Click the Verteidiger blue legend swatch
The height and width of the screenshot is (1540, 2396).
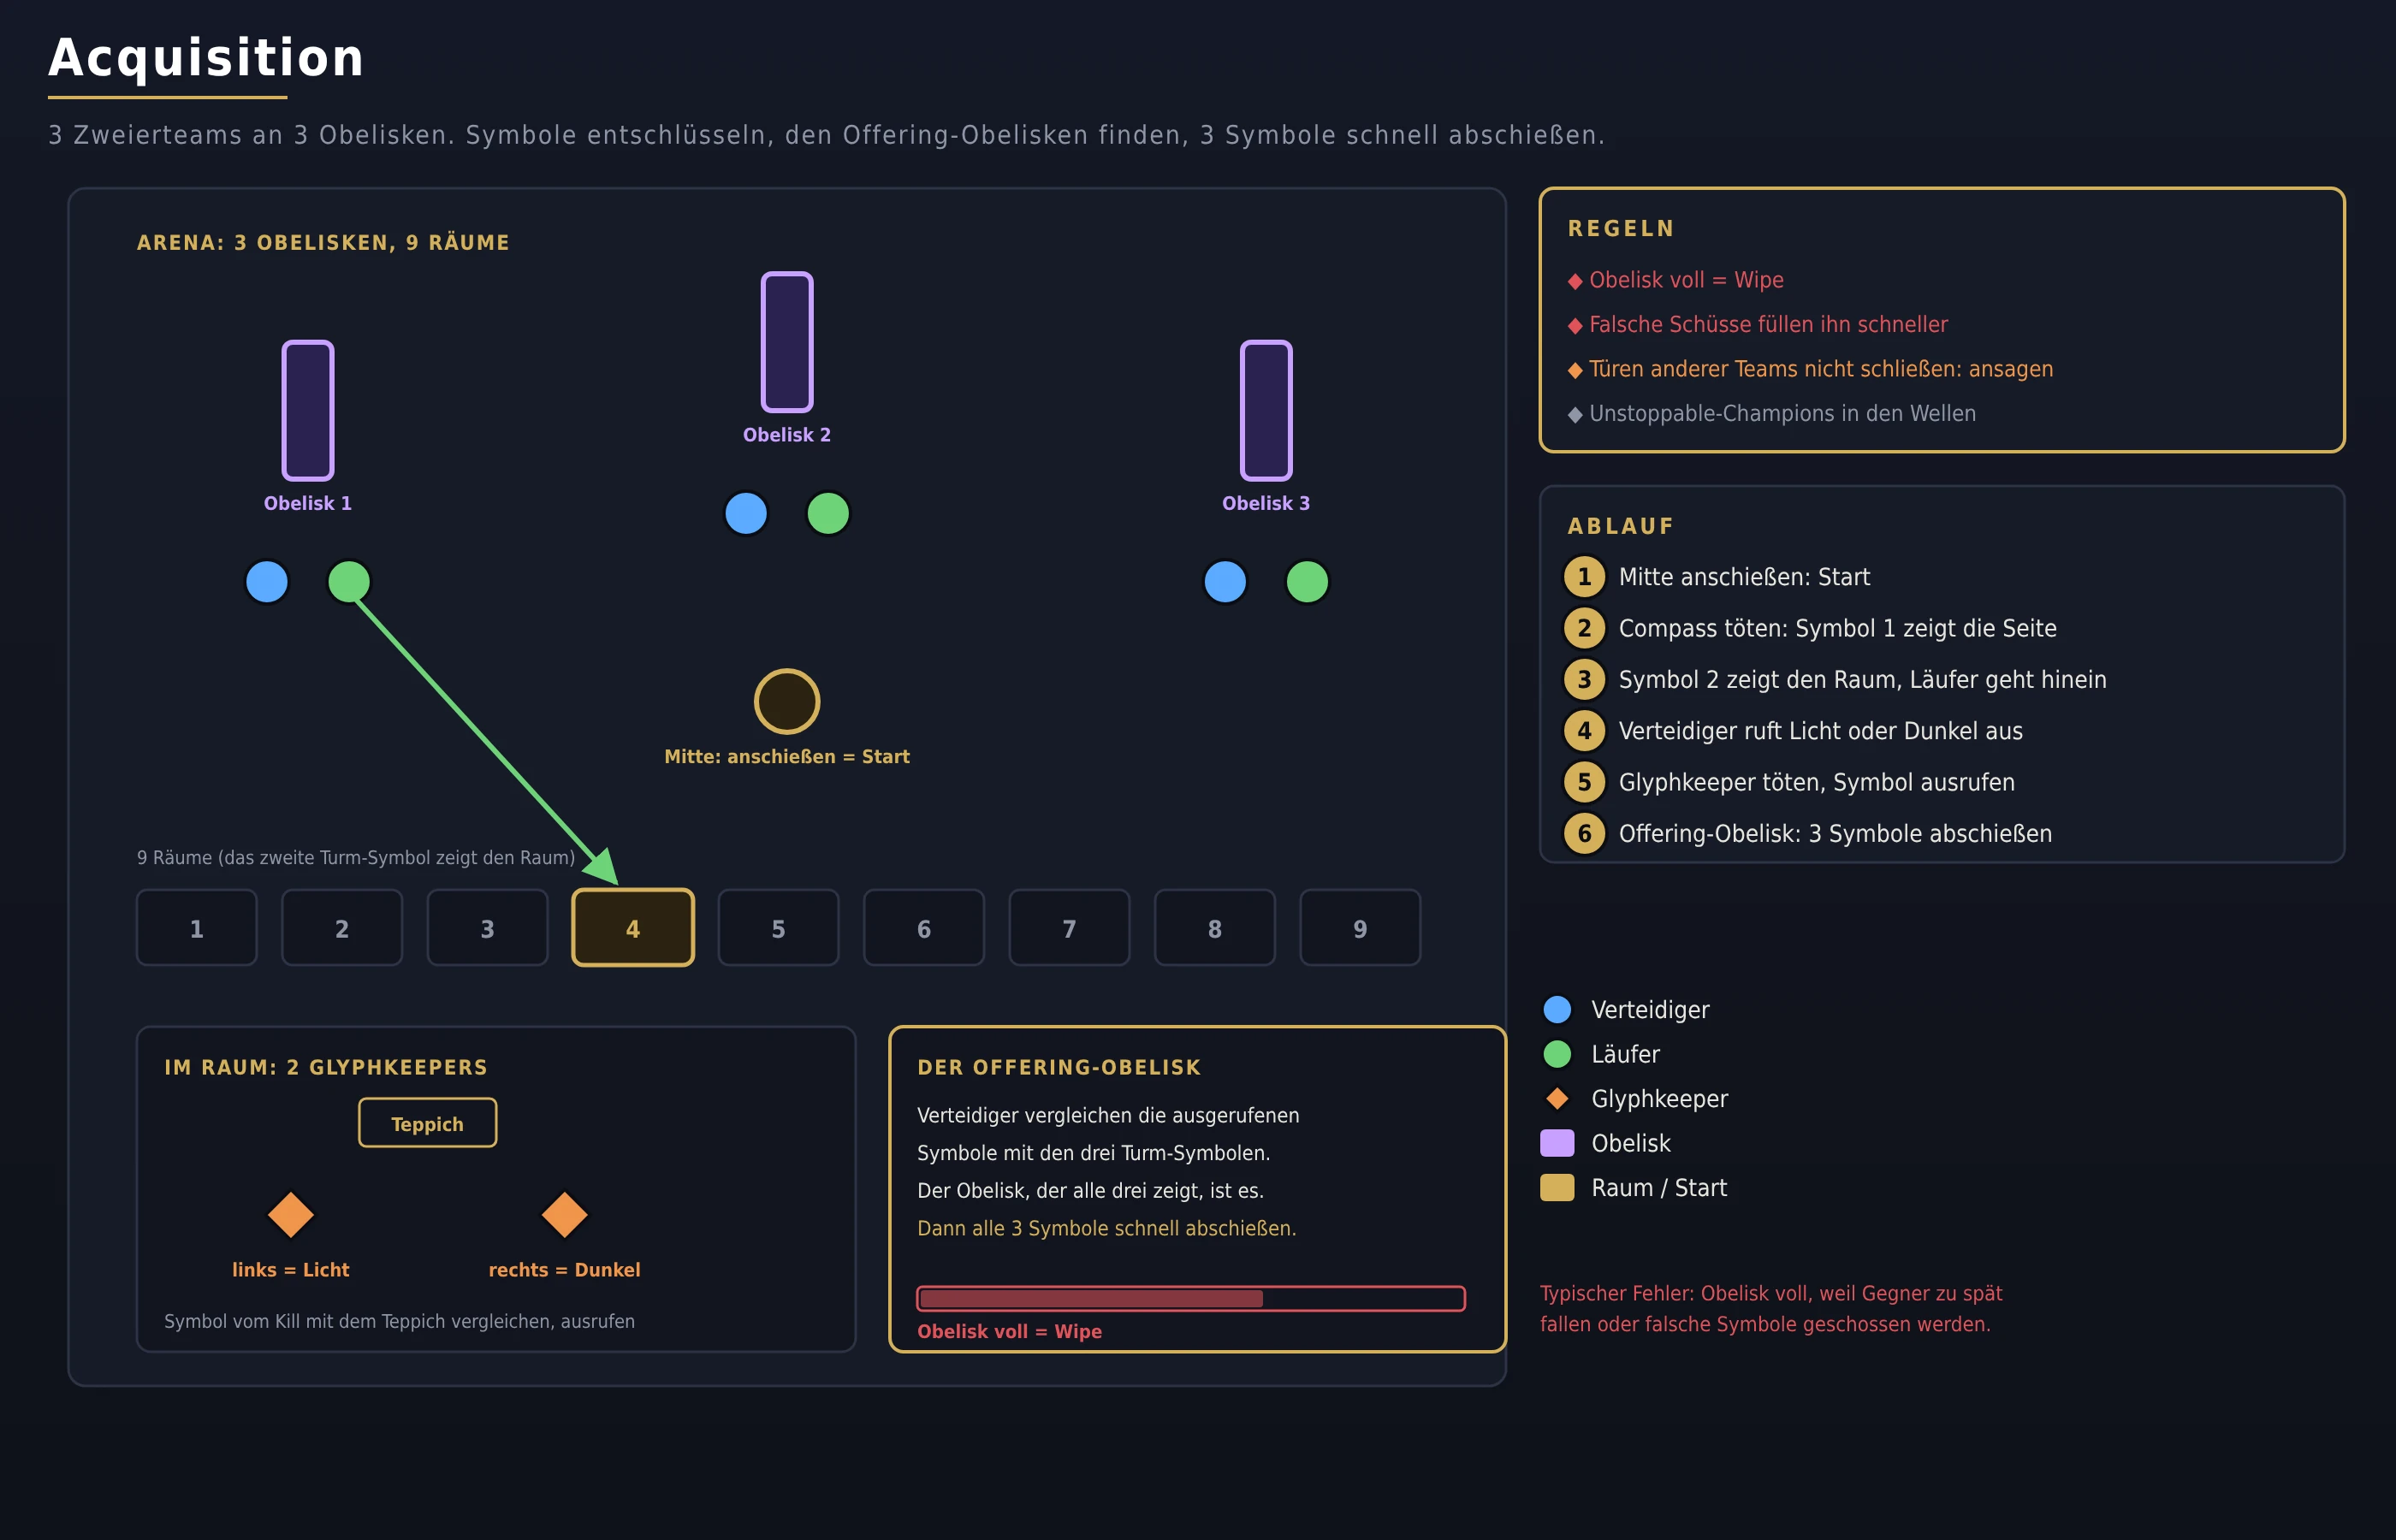click(1557, 1010)
